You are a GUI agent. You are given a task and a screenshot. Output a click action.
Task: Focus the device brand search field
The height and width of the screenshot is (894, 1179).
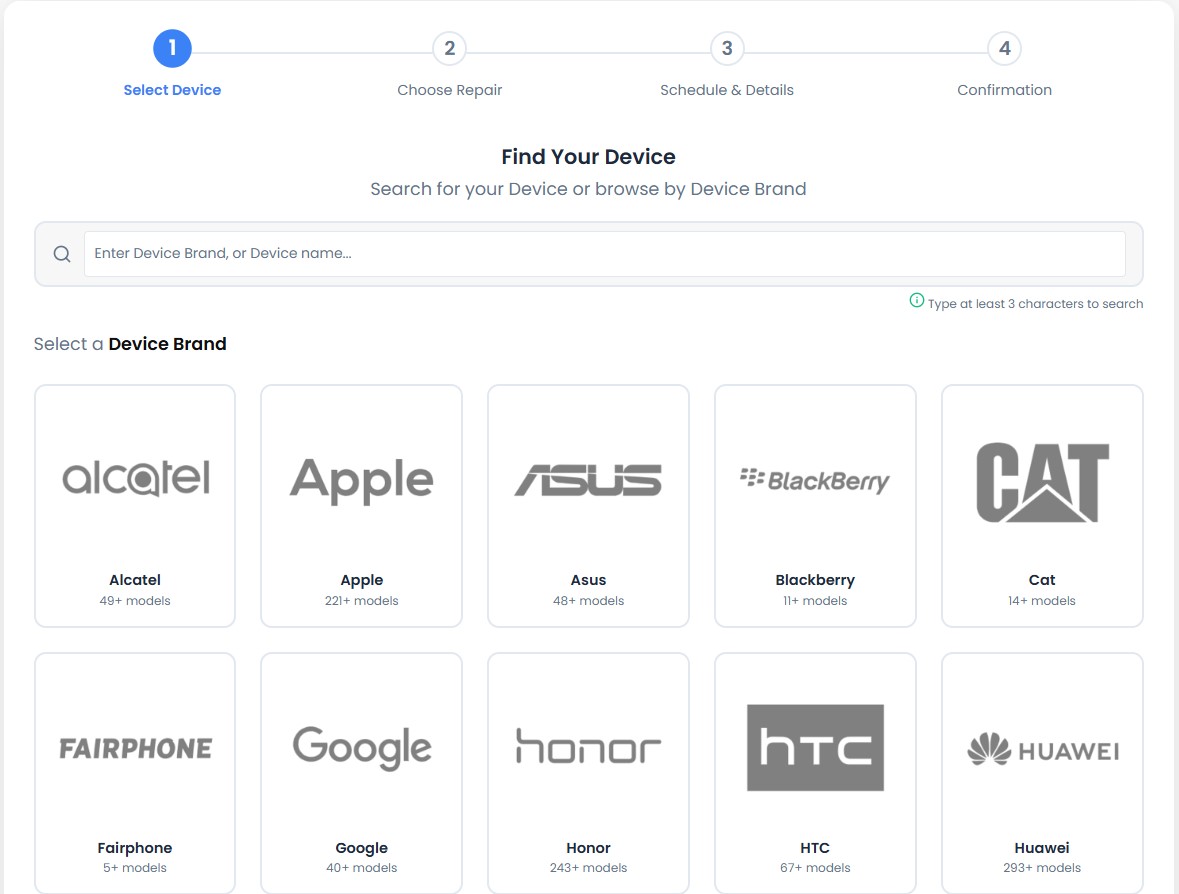click(605, 253)
